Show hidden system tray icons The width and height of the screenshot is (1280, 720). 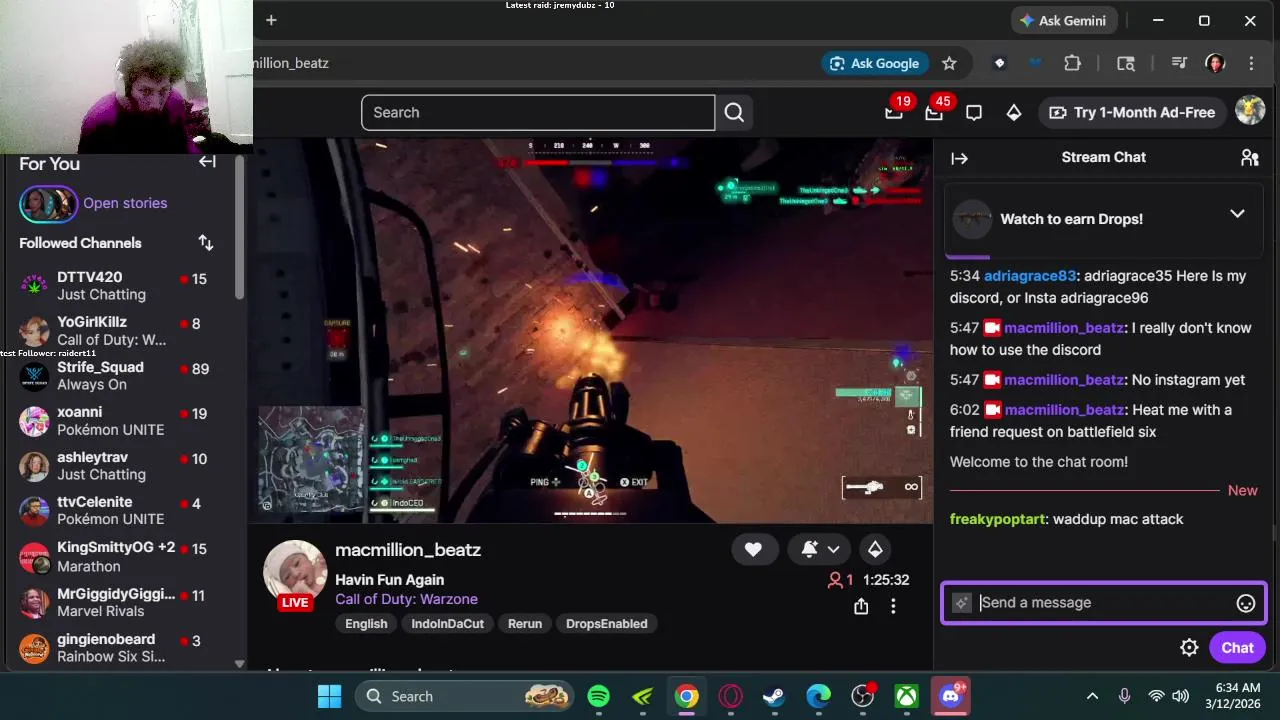click(x=1092, y=696)
